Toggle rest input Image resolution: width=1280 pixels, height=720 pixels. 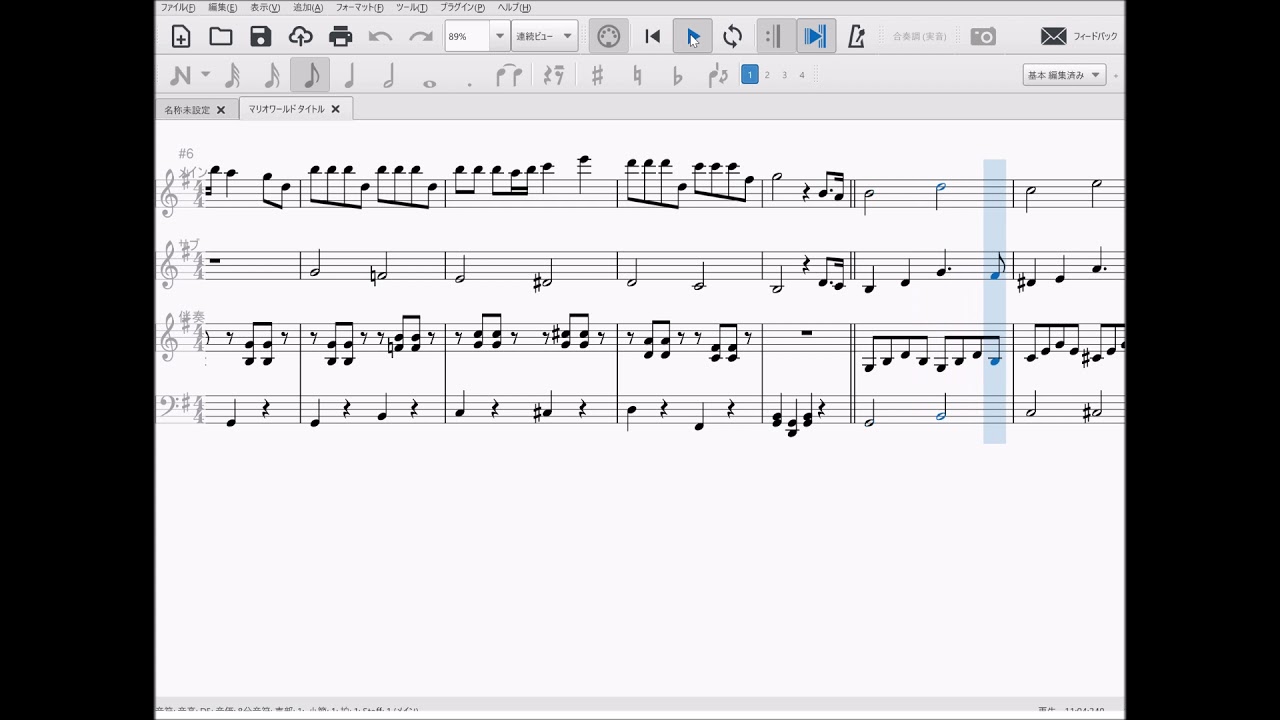coord(553,75)
